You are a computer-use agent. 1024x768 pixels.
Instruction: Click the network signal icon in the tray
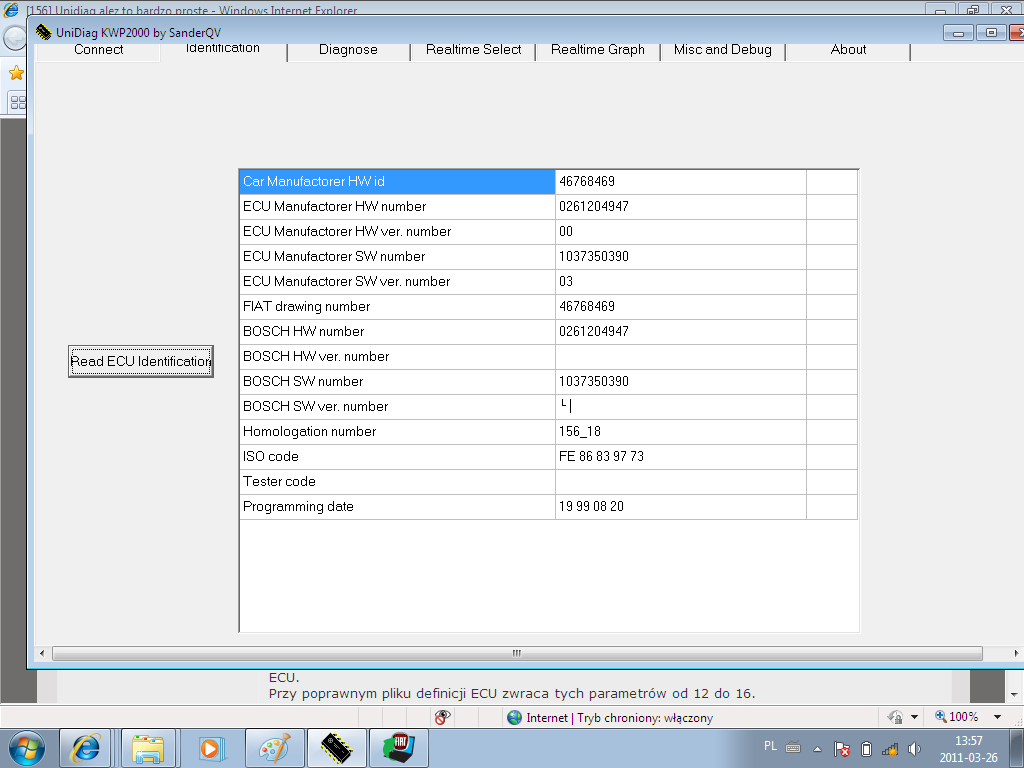pos(890,749)
